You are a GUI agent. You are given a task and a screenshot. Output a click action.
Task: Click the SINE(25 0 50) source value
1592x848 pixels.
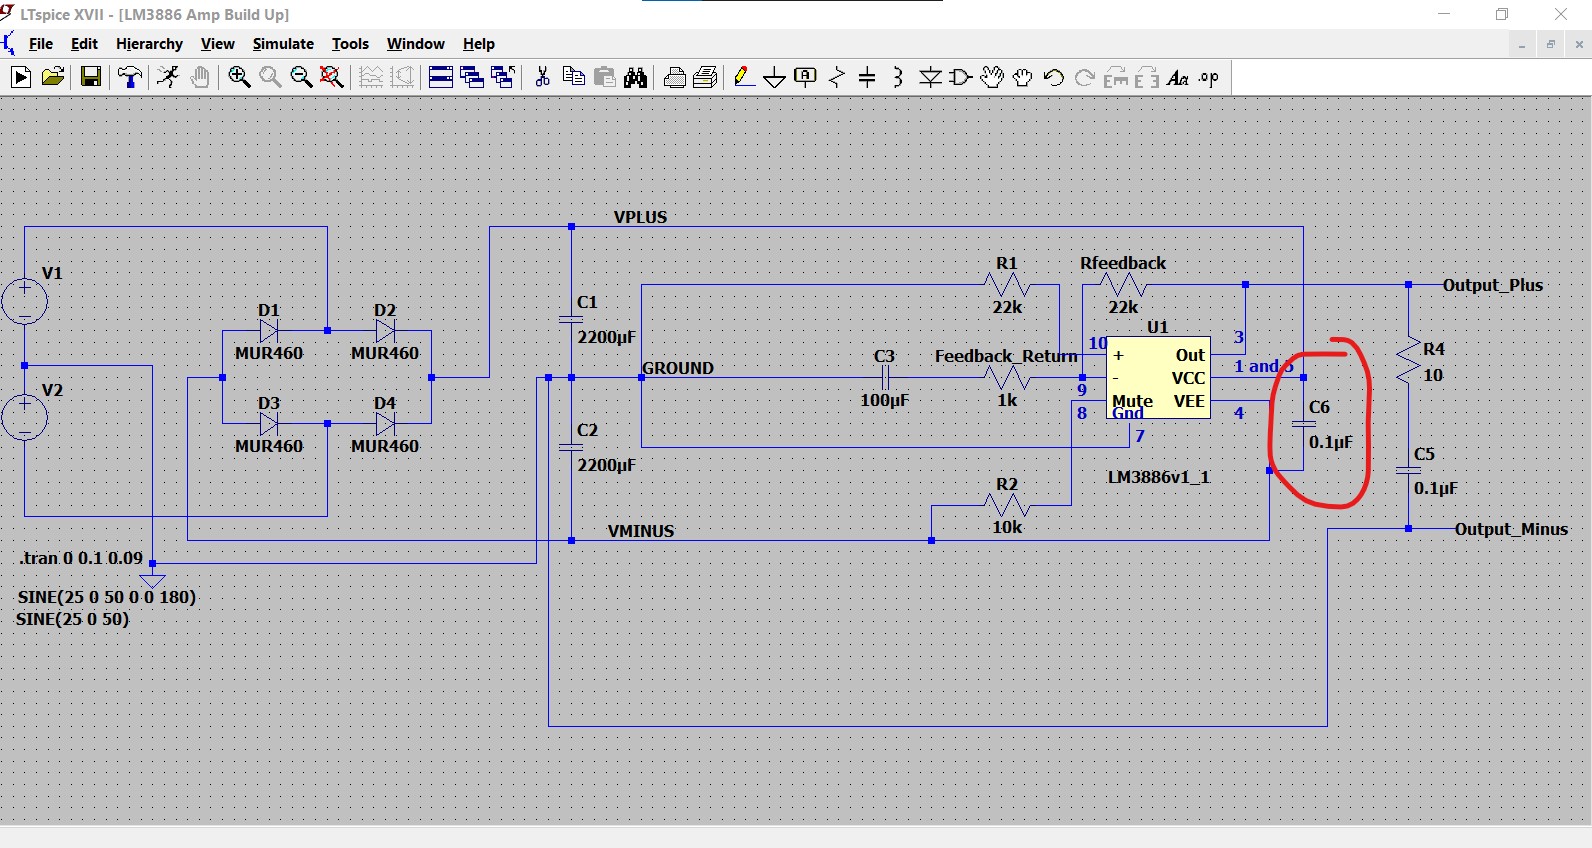coord(72,619)
